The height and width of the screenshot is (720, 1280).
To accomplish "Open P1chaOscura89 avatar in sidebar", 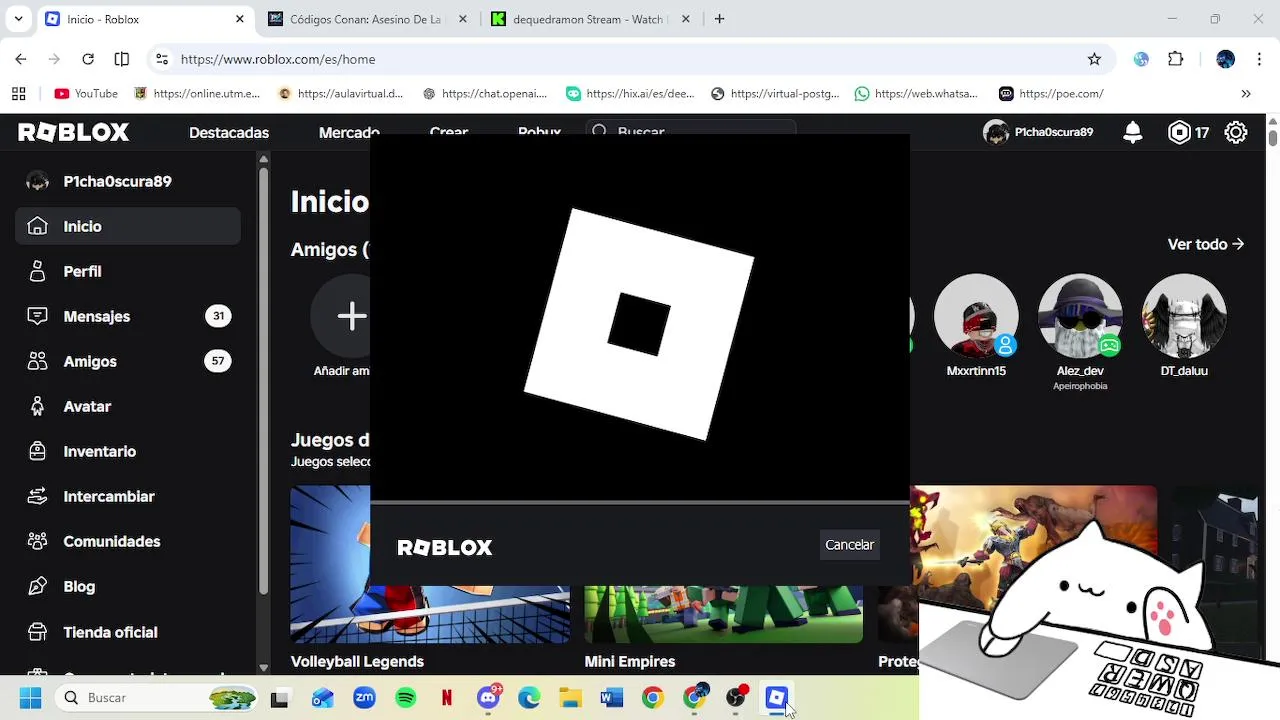I will coord(37,182).
